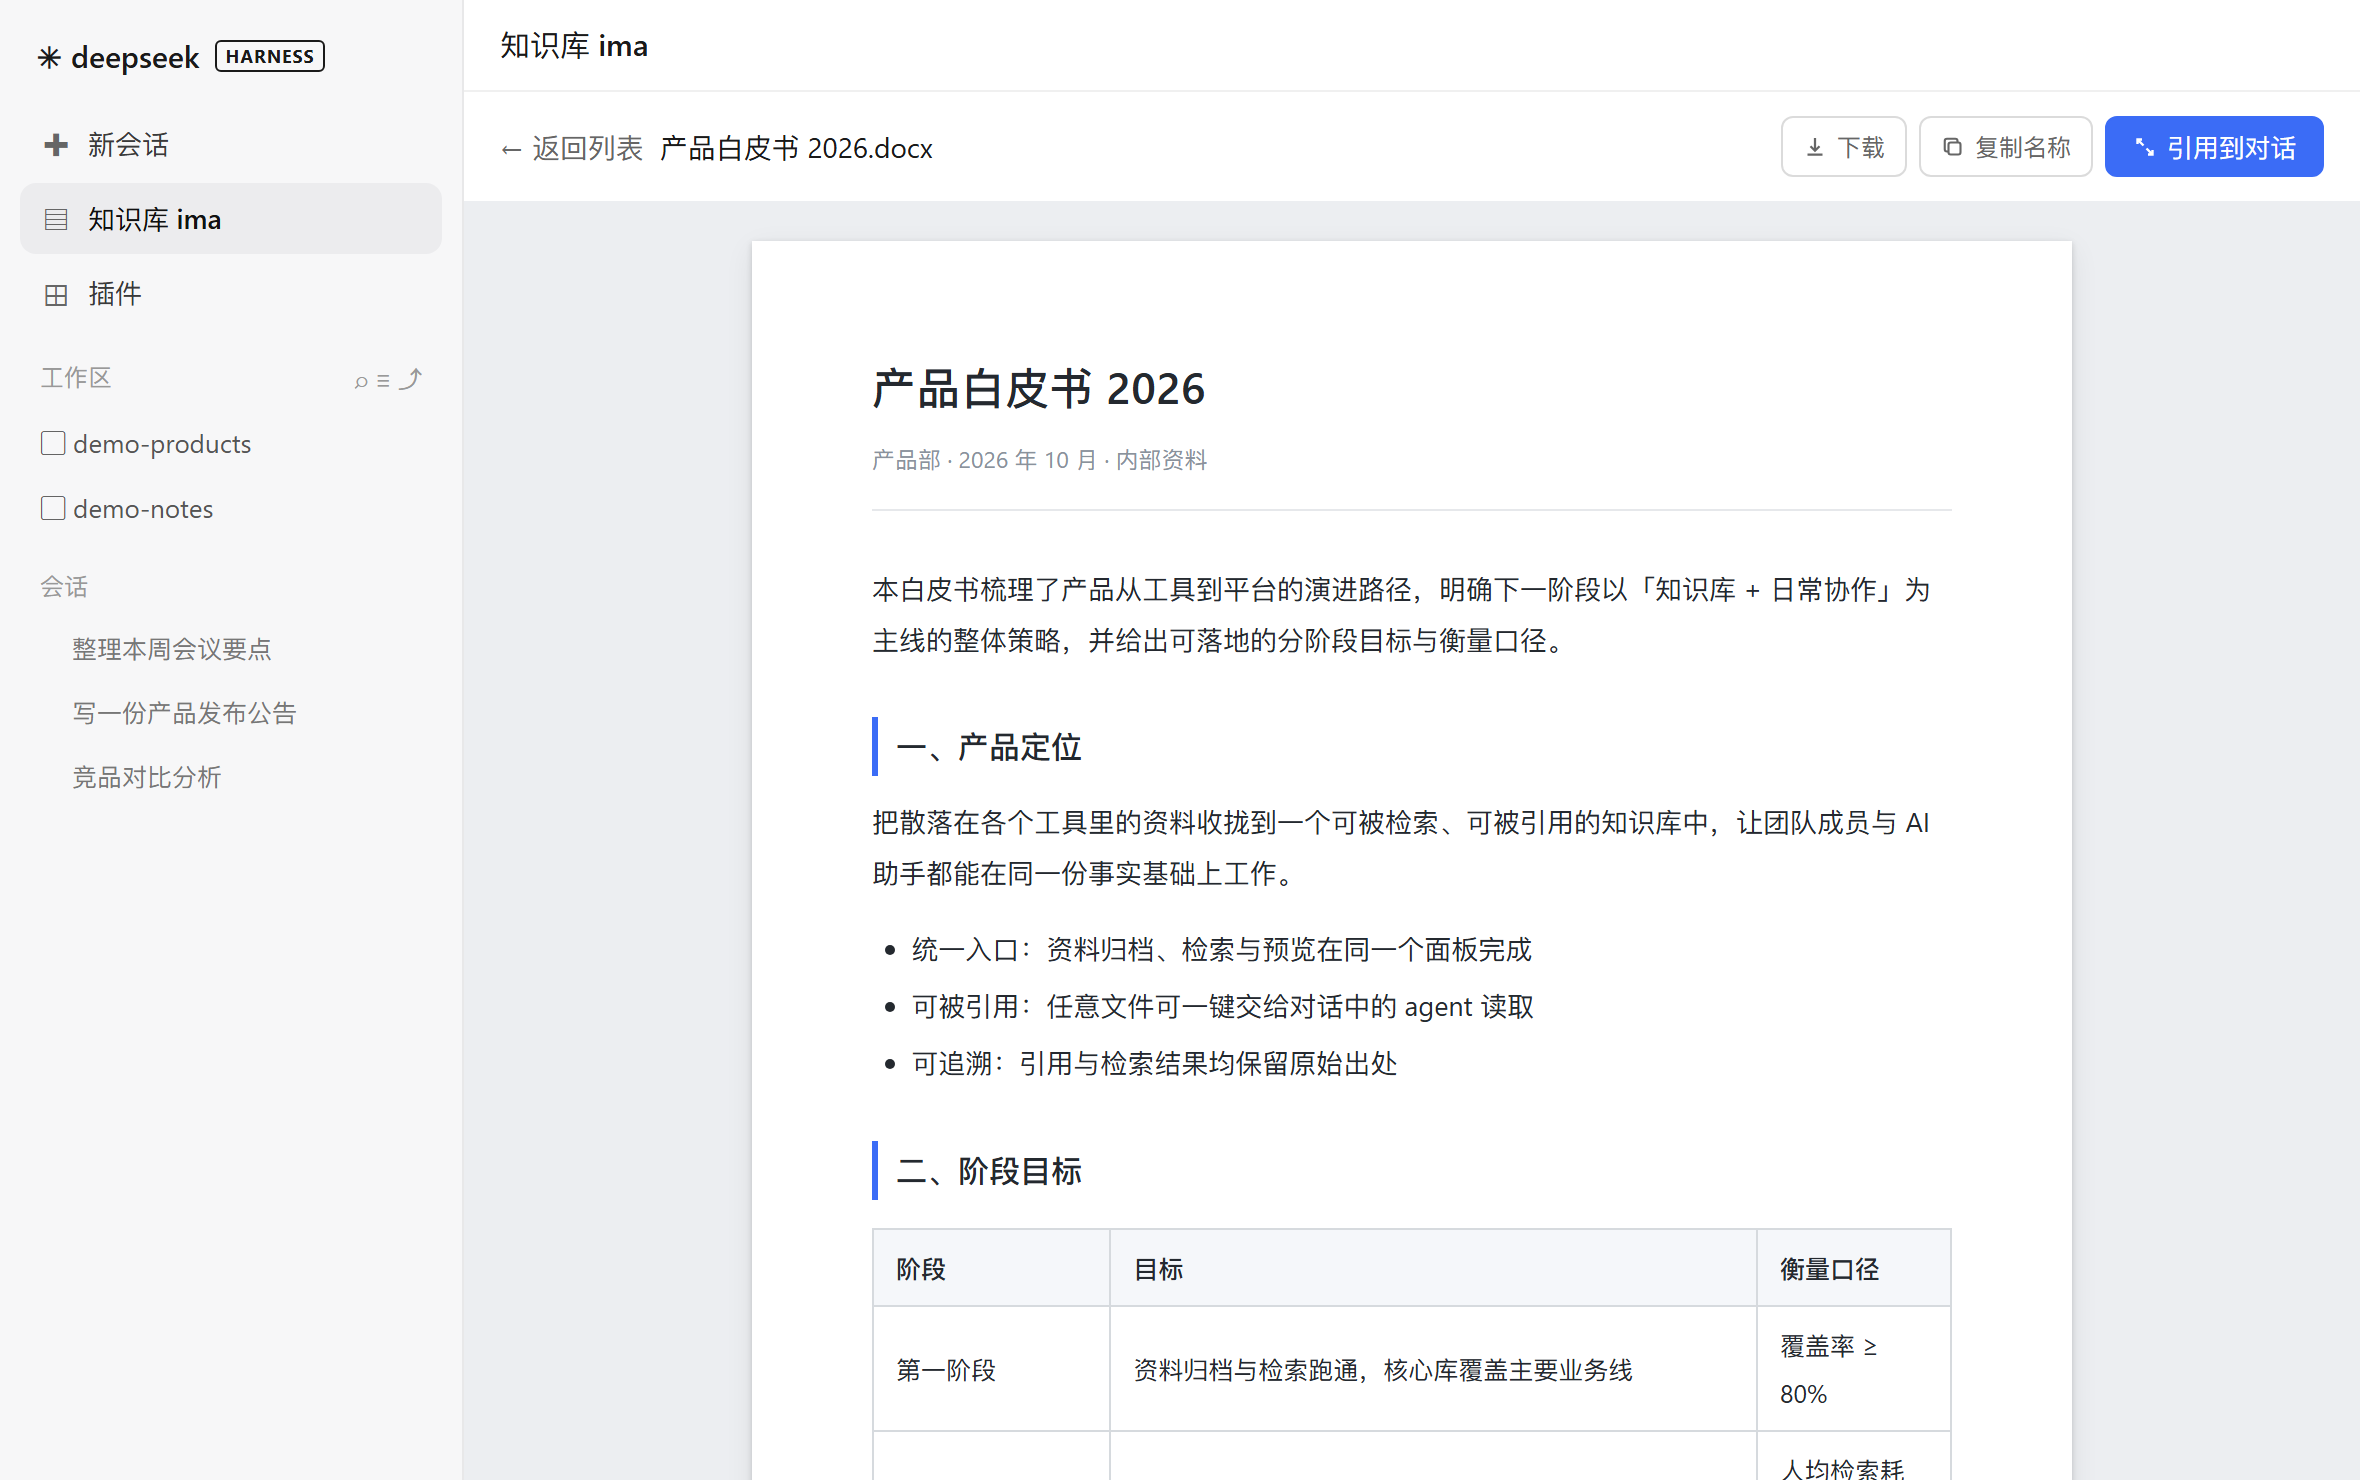
Task: Go back via 返回列表 link
Action: [x=571, y=148]
